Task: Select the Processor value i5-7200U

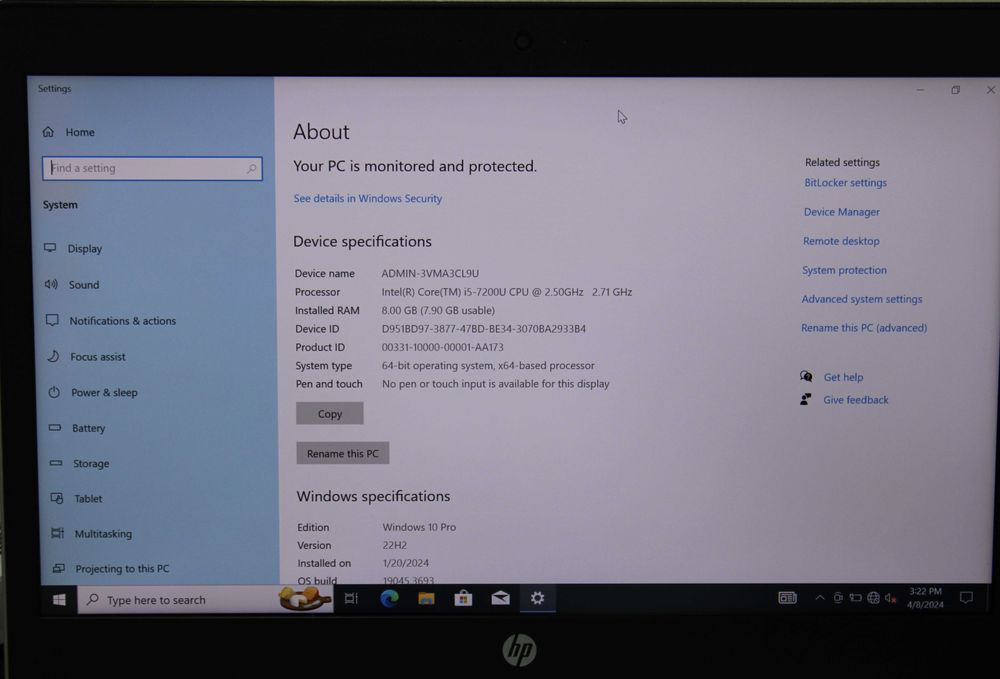Action: click(506, 291)
